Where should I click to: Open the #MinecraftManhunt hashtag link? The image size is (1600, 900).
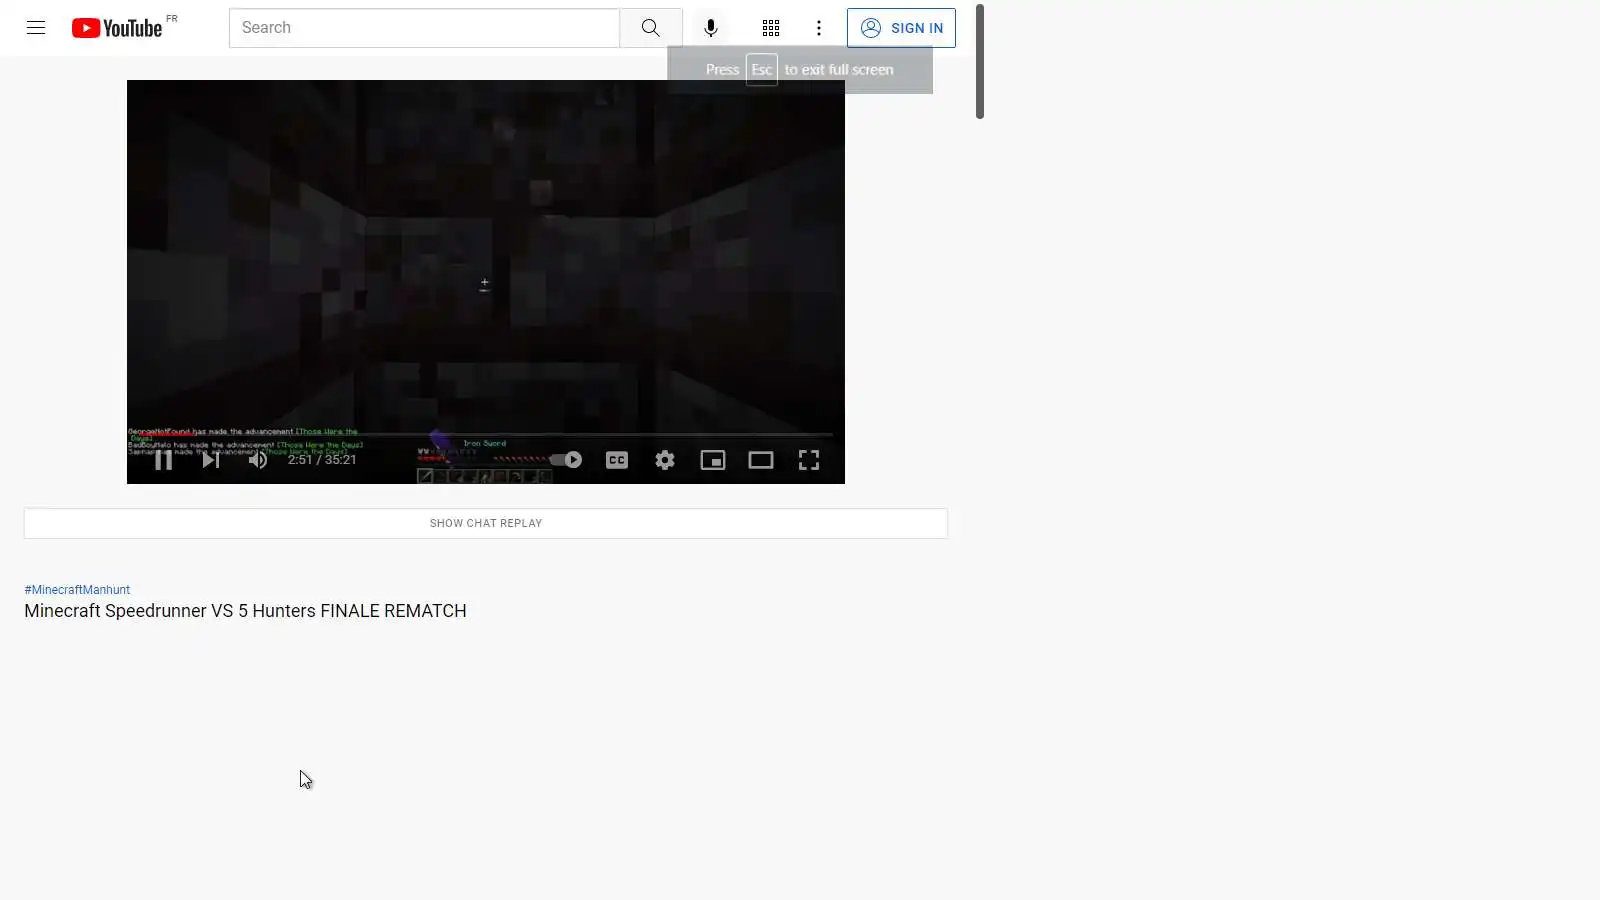coord(77,590)
